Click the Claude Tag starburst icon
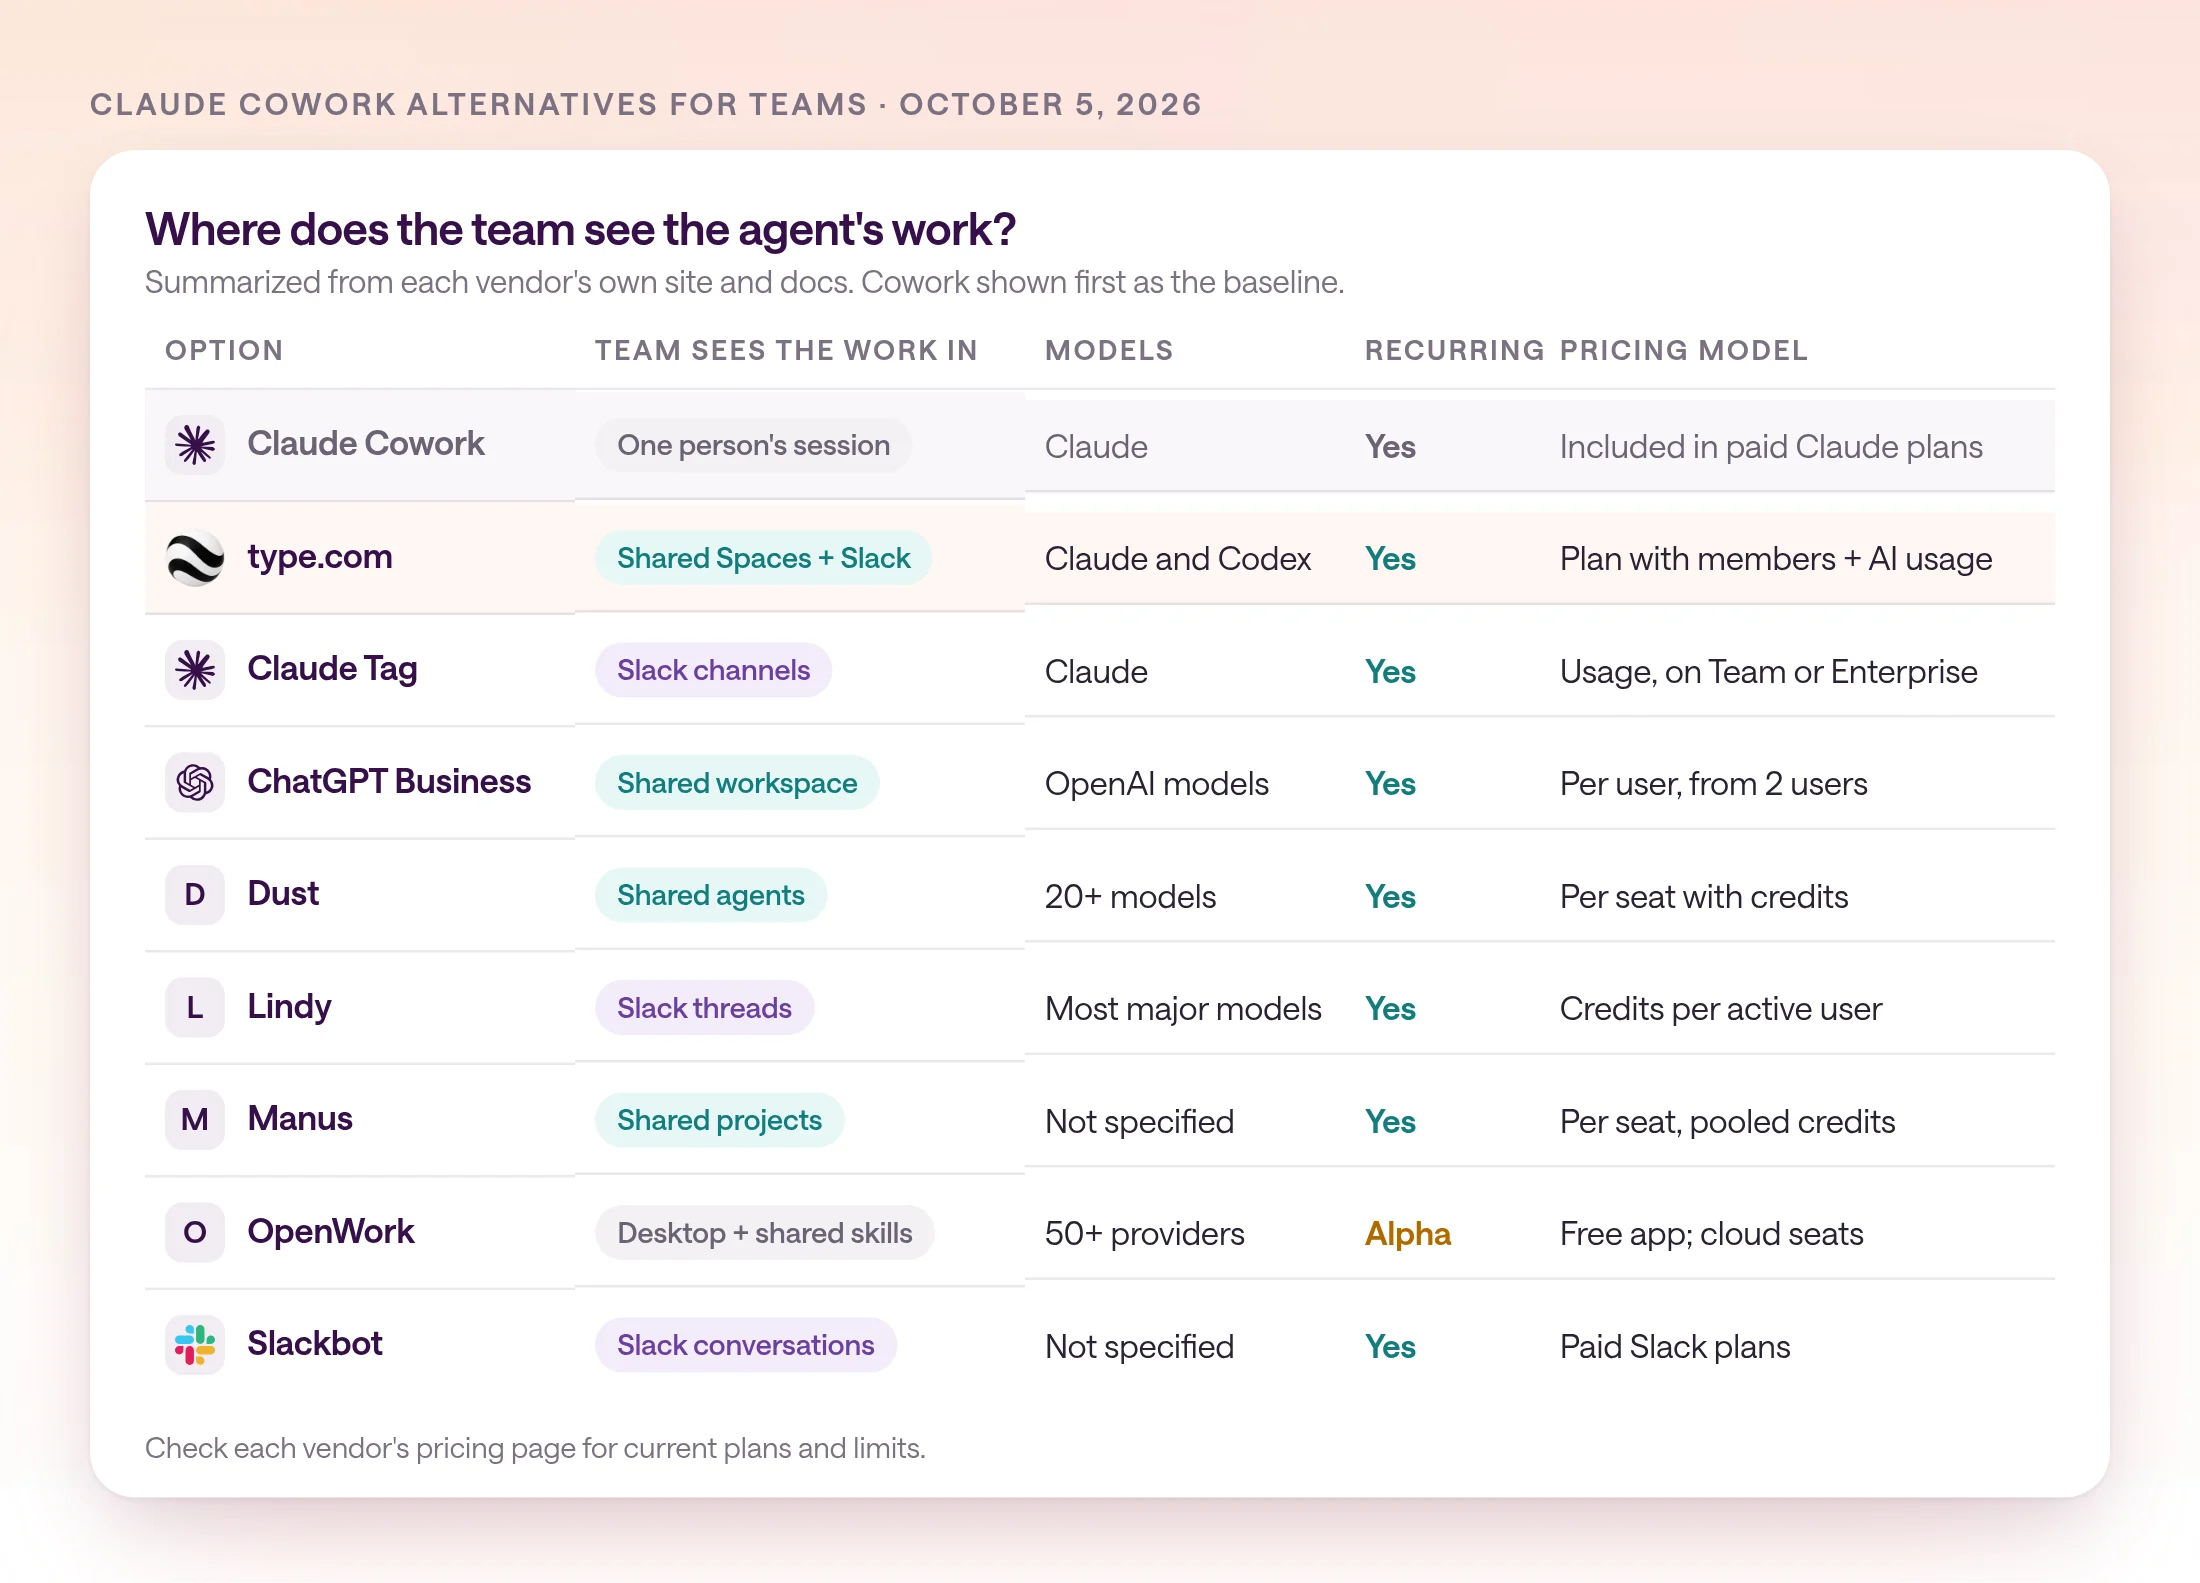 195,670
